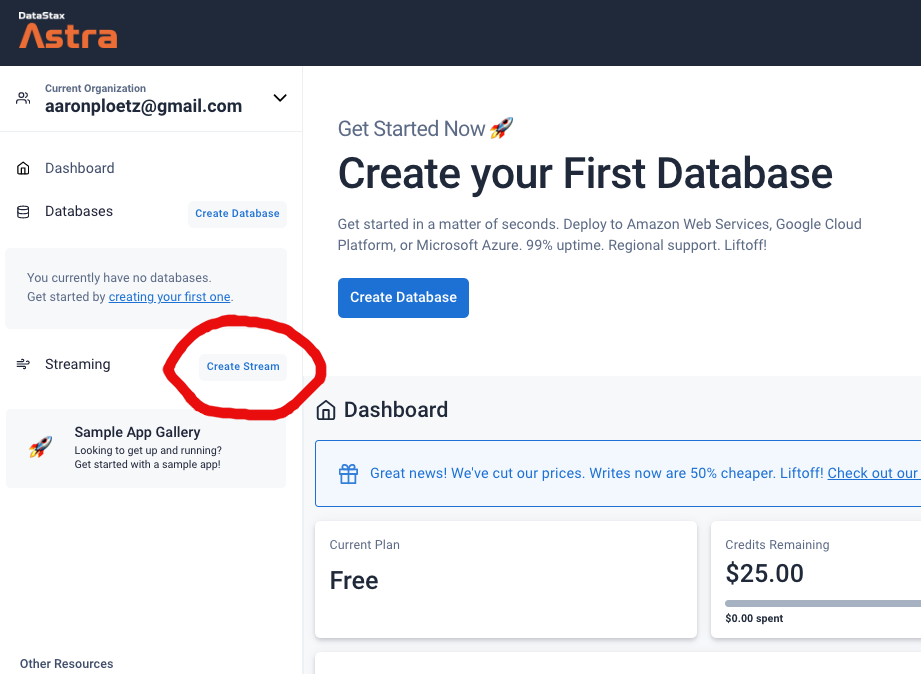Click the gift icon in news banner
This screenshot has width=921, height=674.
pyautogui.click(x=348, y=474)
